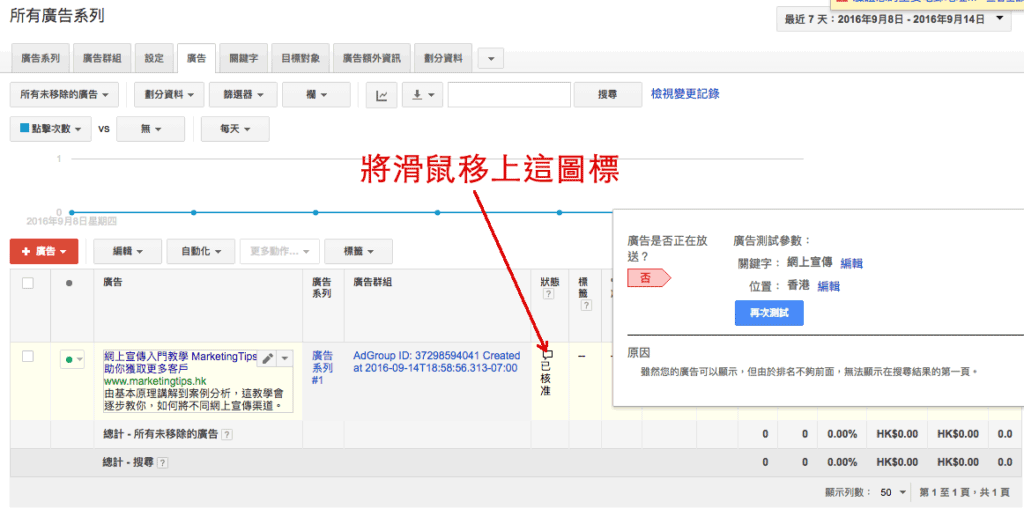
Task: Select the 廣告 tab
Action: click(x=196, y=58)
